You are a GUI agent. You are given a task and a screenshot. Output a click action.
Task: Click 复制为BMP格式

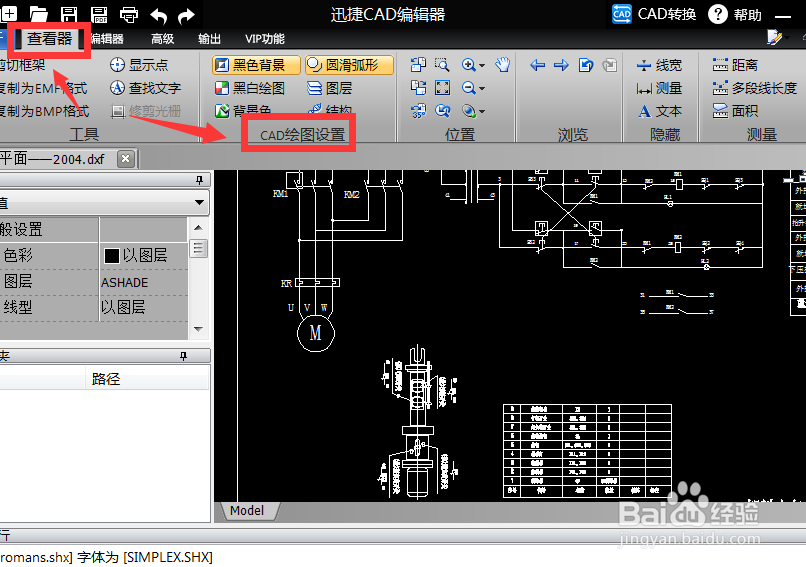(x=44, y=111)
